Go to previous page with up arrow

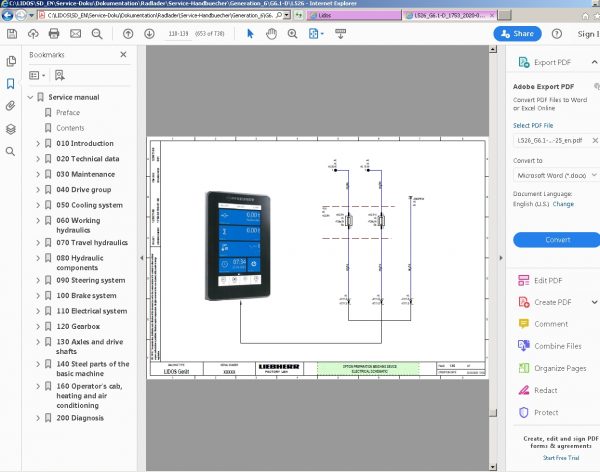[128, 34]
